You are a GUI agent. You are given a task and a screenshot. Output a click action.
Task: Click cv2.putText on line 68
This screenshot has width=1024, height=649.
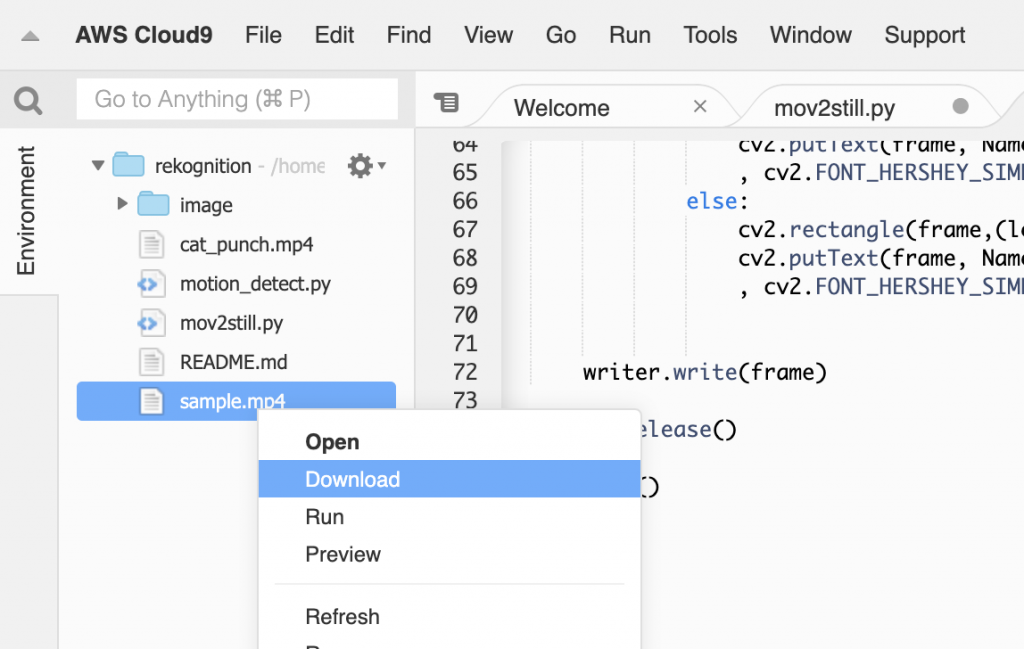pyautogui.click(x=808, y=259)
